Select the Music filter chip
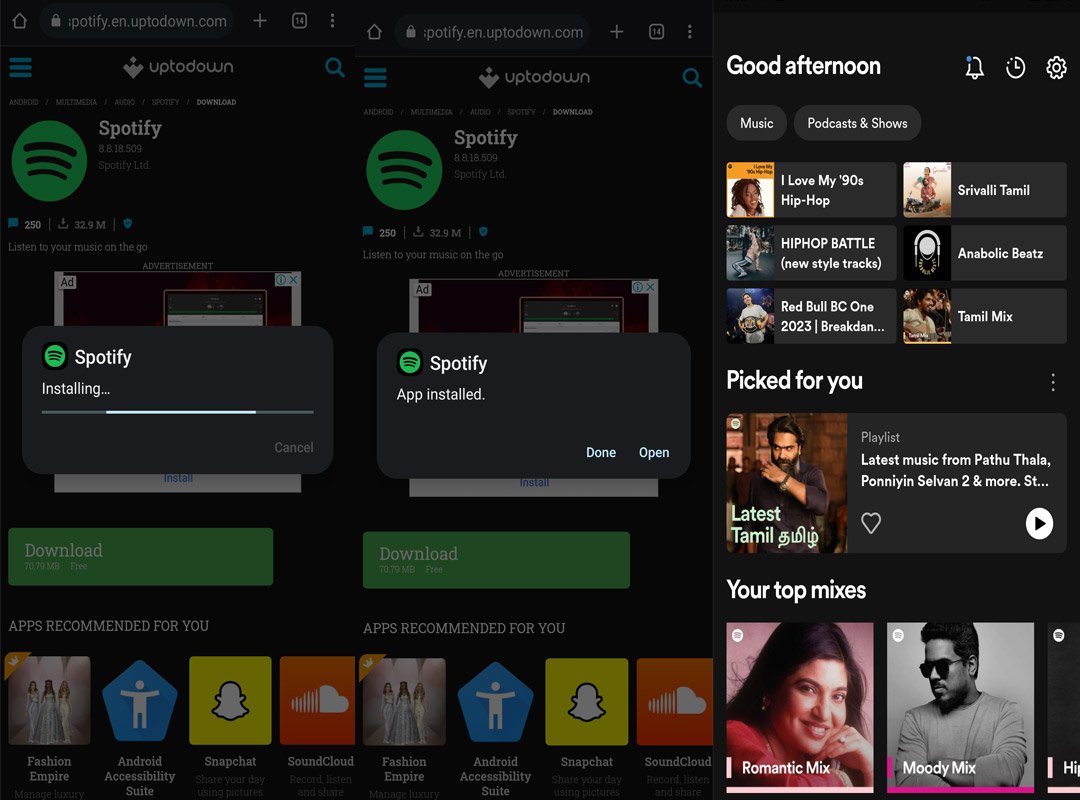Image resolution: width=1080 pixels, height=800 pixels. tap(756, 123)
